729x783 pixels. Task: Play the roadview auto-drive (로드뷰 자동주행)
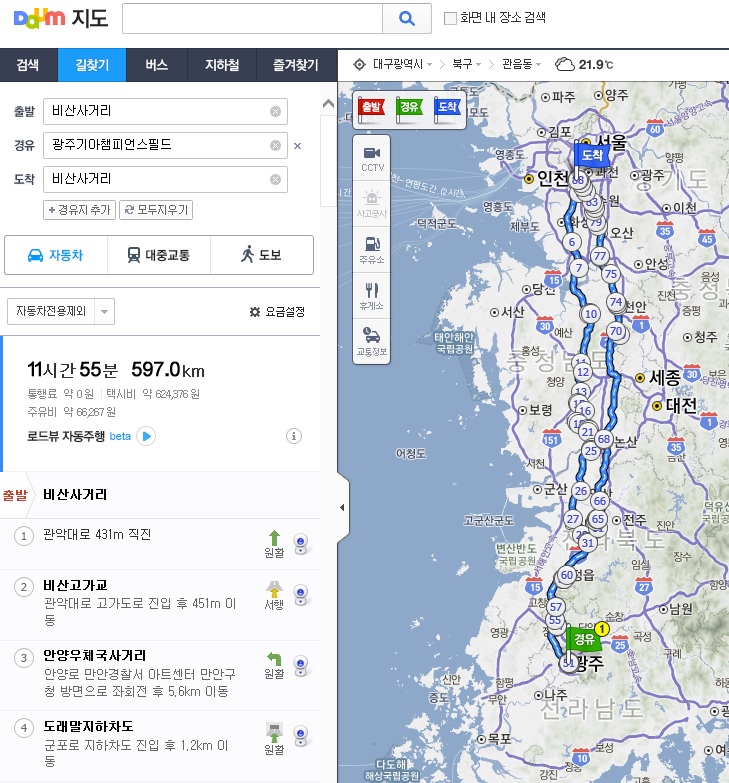click(146, 436)
